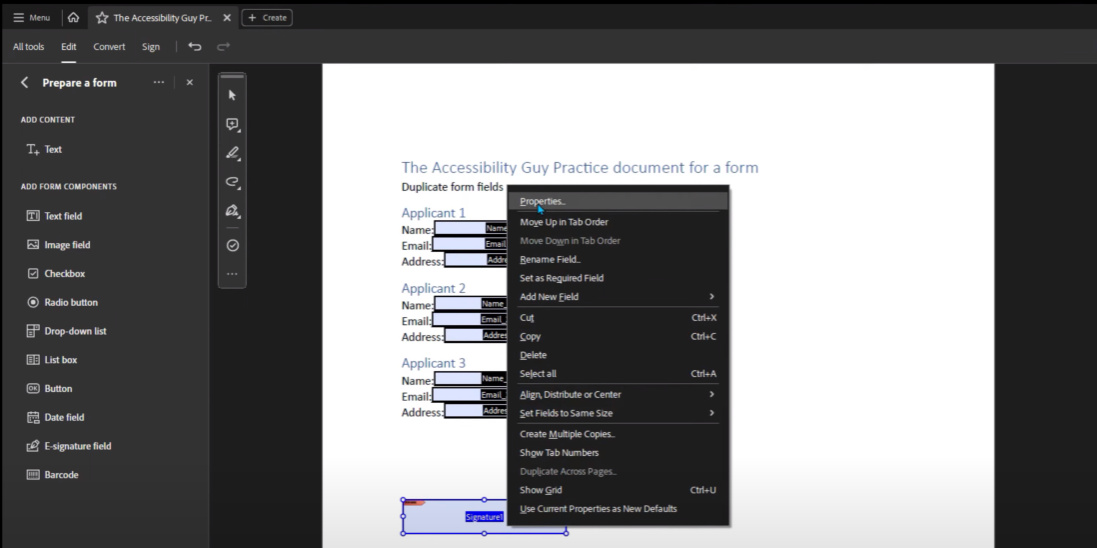
Task: Choose the freehand draw loop tool
Action: tap(232, 182)
